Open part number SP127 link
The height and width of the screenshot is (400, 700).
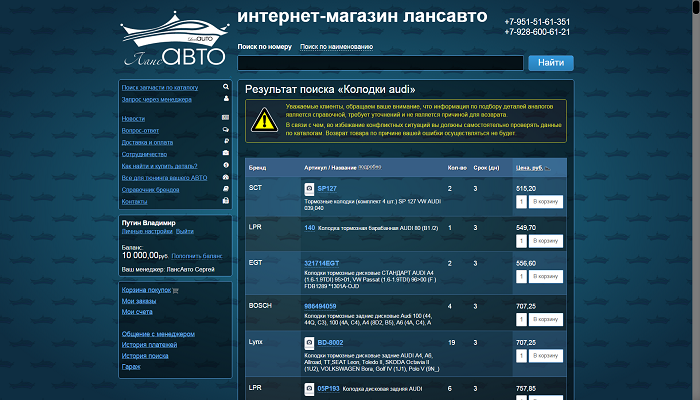[327, 188]
